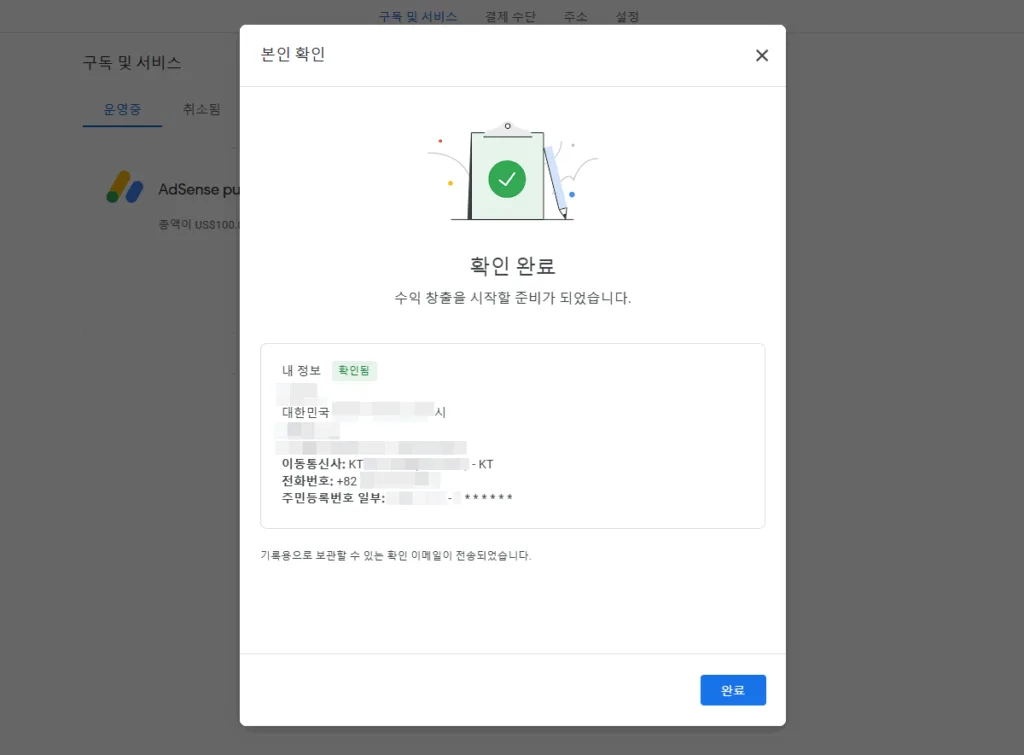The height and width of the screenshot is (755, 1024).
Task: Click the pencil illustration beside the clipboard
Action: point(555,182)
